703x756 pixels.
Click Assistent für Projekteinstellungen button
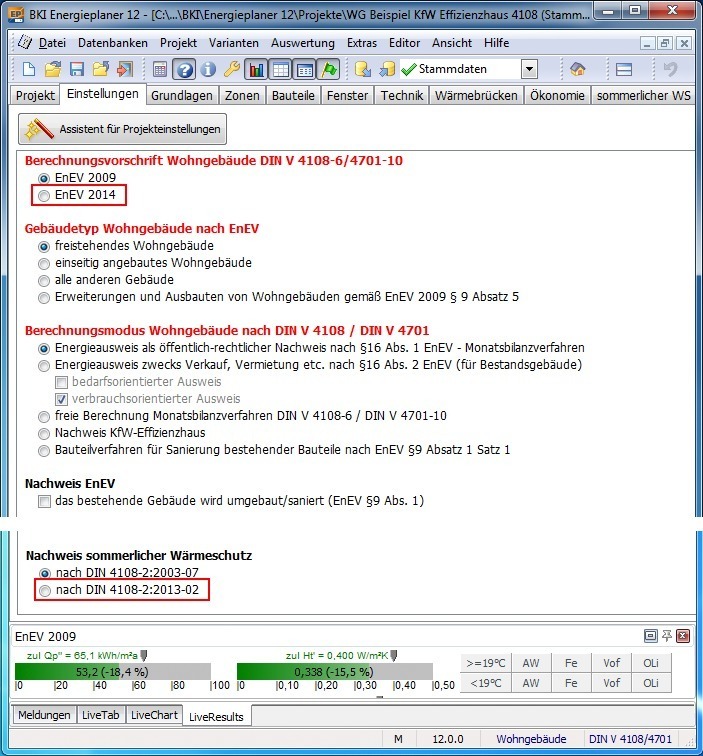pos(122,129)
